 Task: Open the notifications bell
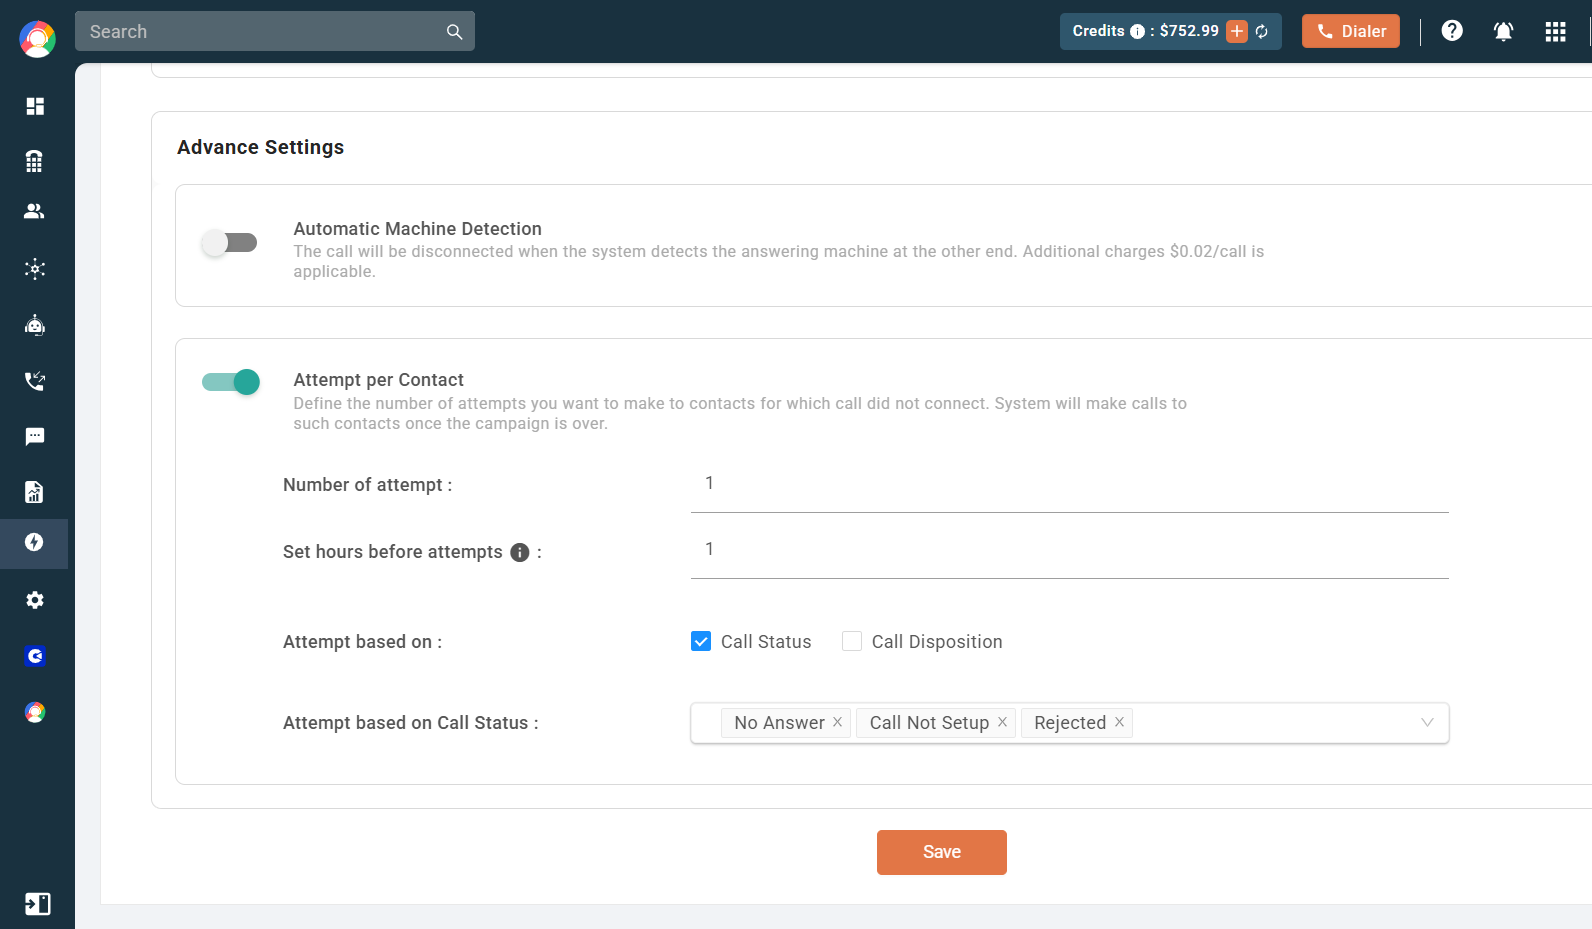click(1503, 32)
